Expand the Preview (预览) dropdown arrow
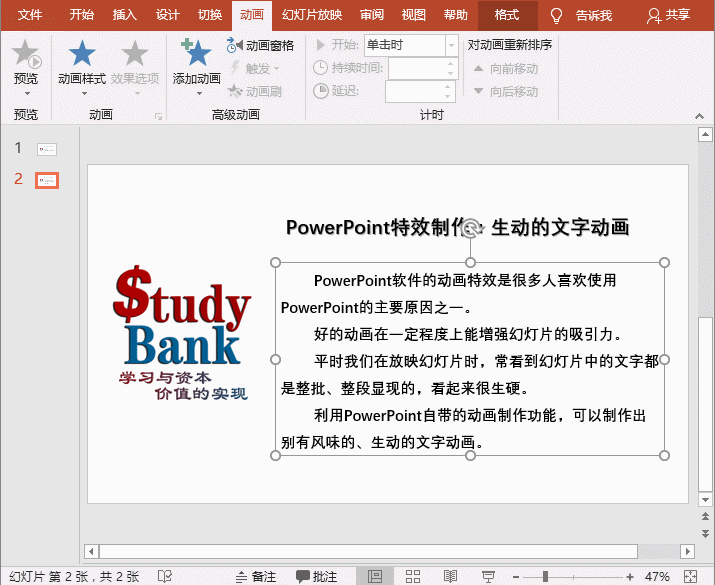Screen dimensions: 715x585 pos(27,93)
